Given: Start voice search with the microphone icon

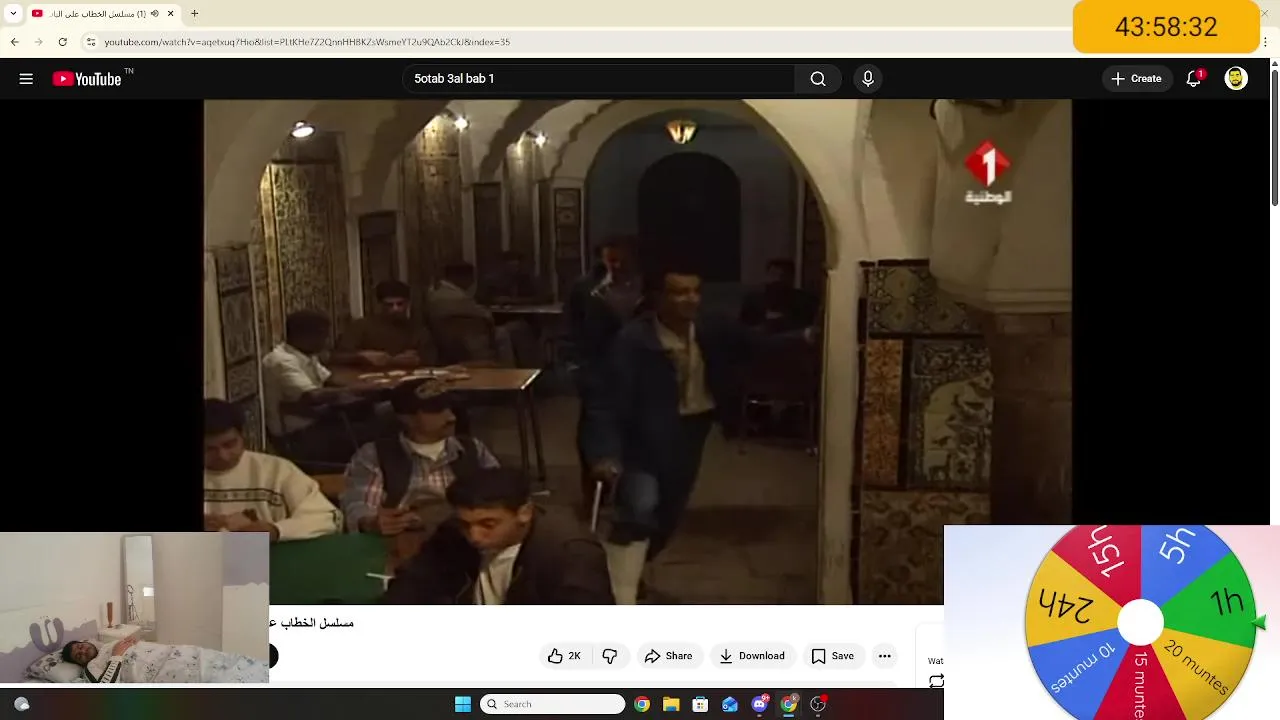Looking at the screenshot, I should [x=868, y=79].
